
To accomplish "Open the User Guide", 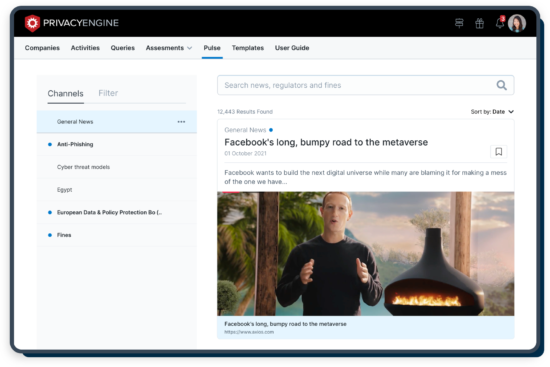I will click(292, 48).
